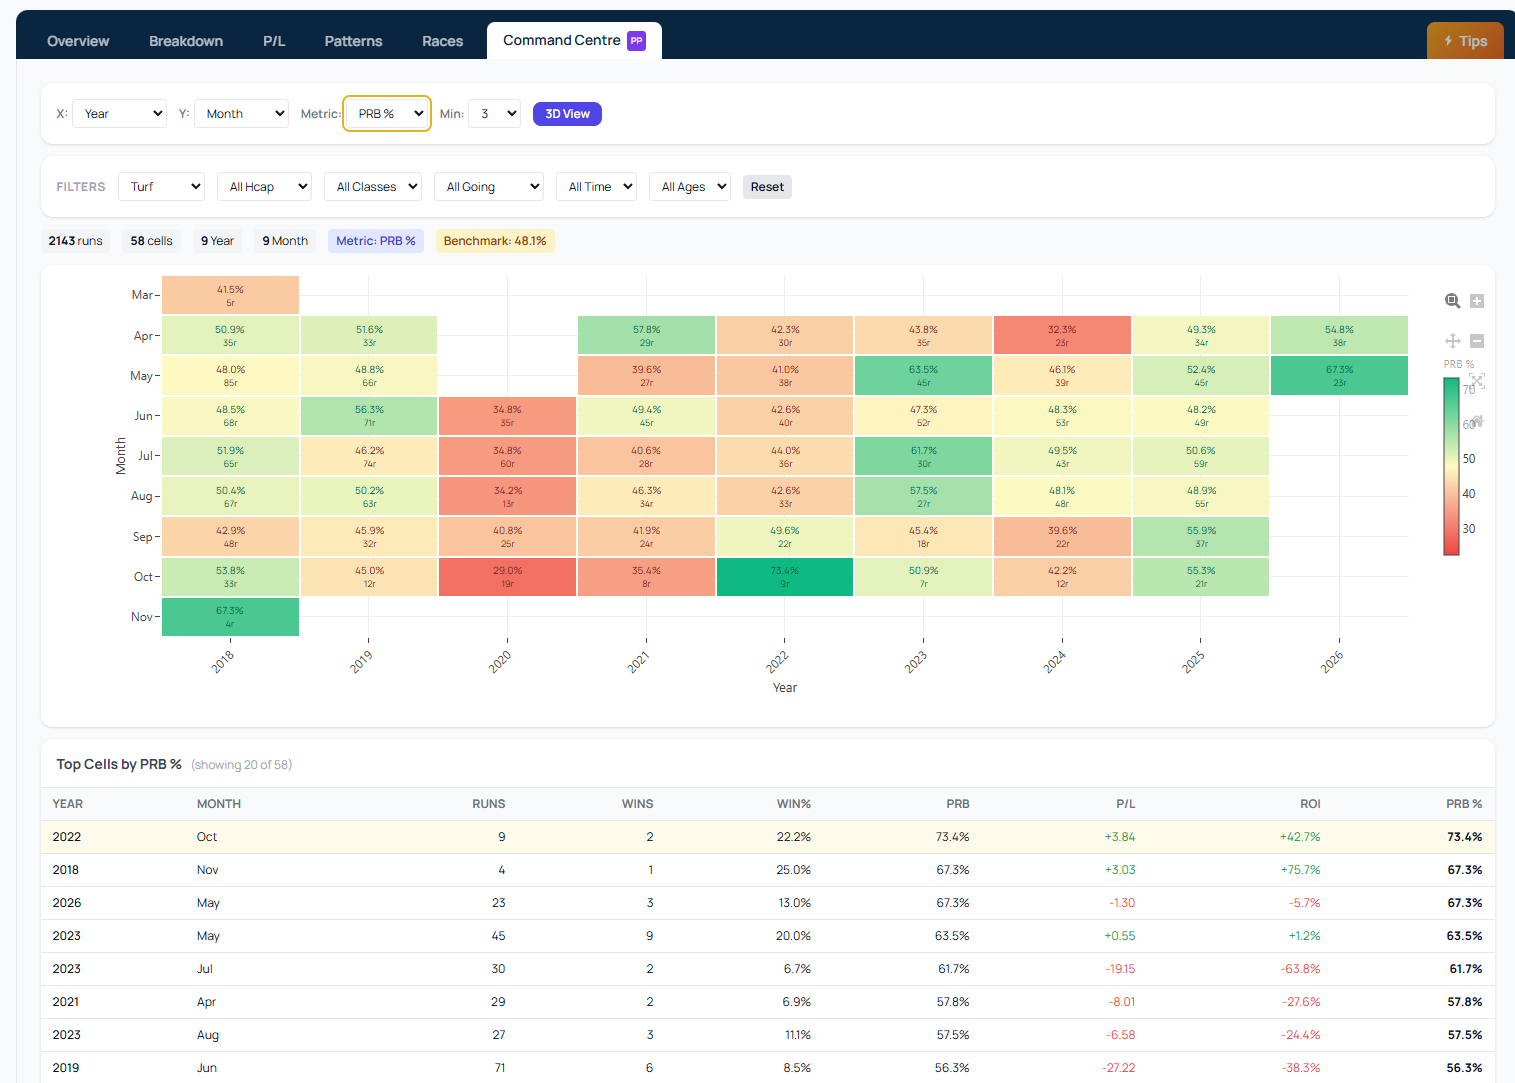Click the Oct 2022 heatmap cell 73.4%
The height and width of the screenshot is (1083, 1515).
785,577
